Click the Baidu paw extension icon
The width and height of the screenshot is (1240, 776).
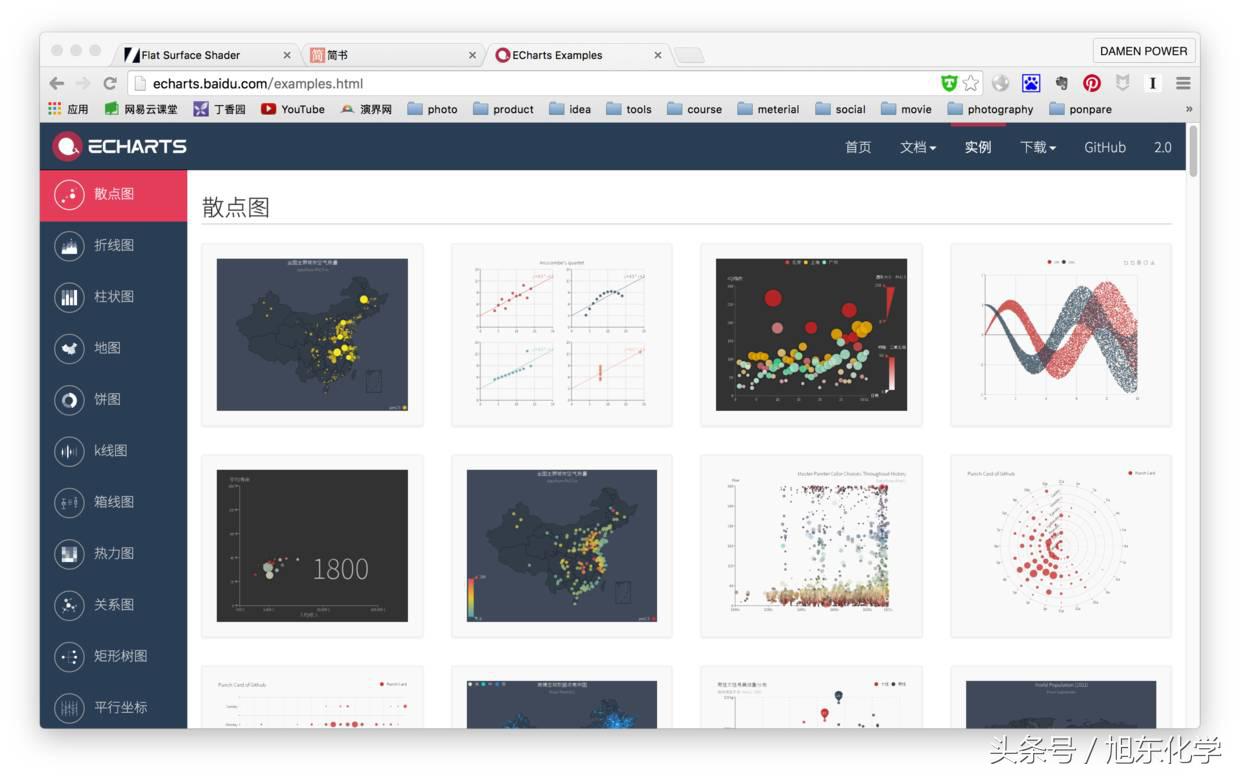(1031, 83)
